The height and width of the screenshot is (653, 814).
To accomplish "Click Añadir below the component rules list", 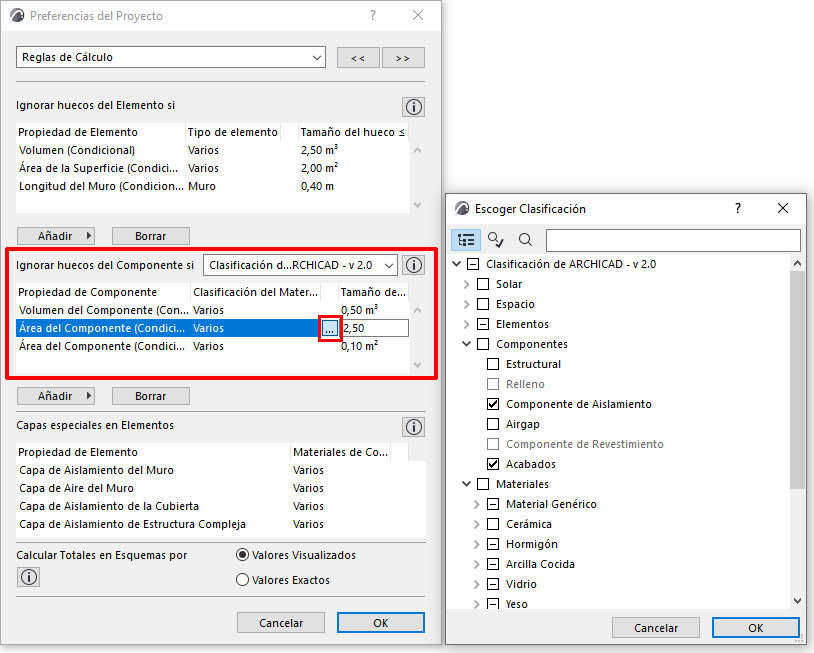I will (56, 396).
